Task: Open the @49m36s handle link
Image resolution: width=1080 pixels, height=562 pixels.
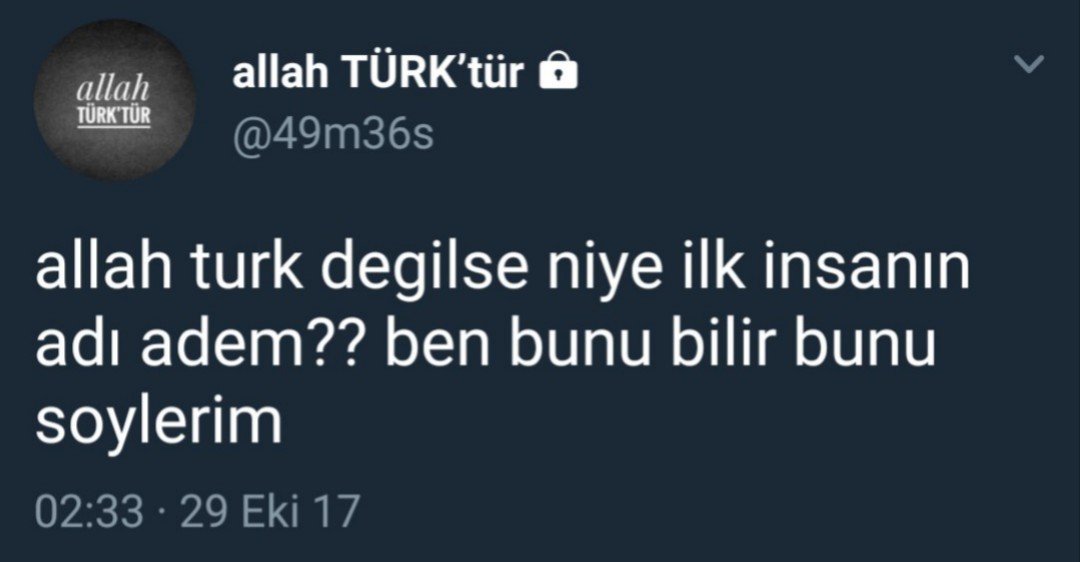Action: coord(333,133)
